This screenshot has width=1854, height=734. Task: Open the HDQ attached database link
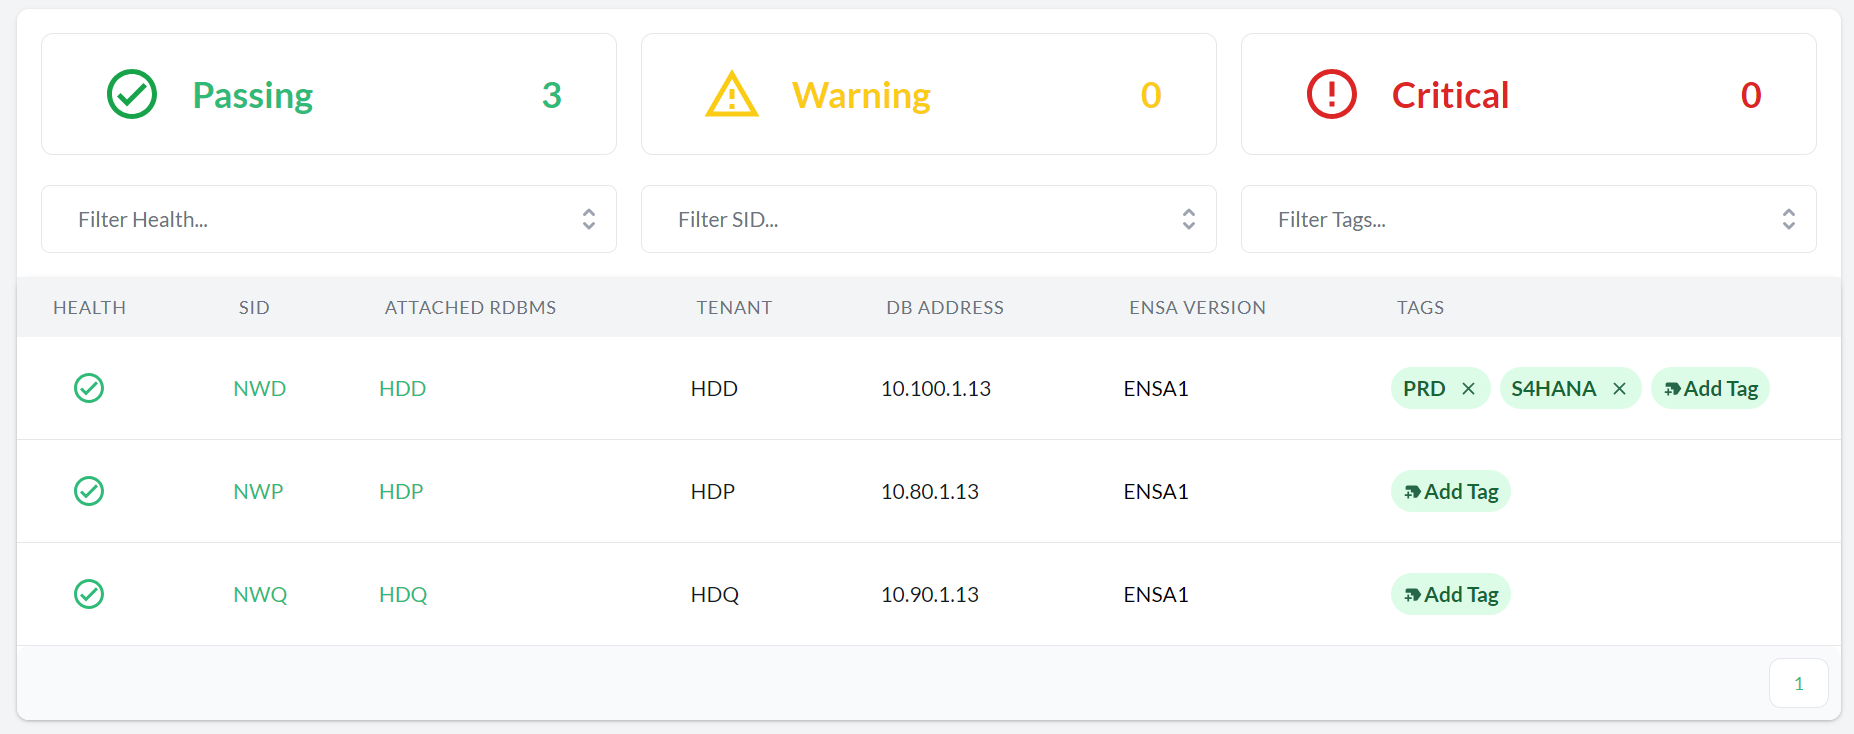point(403,595)
